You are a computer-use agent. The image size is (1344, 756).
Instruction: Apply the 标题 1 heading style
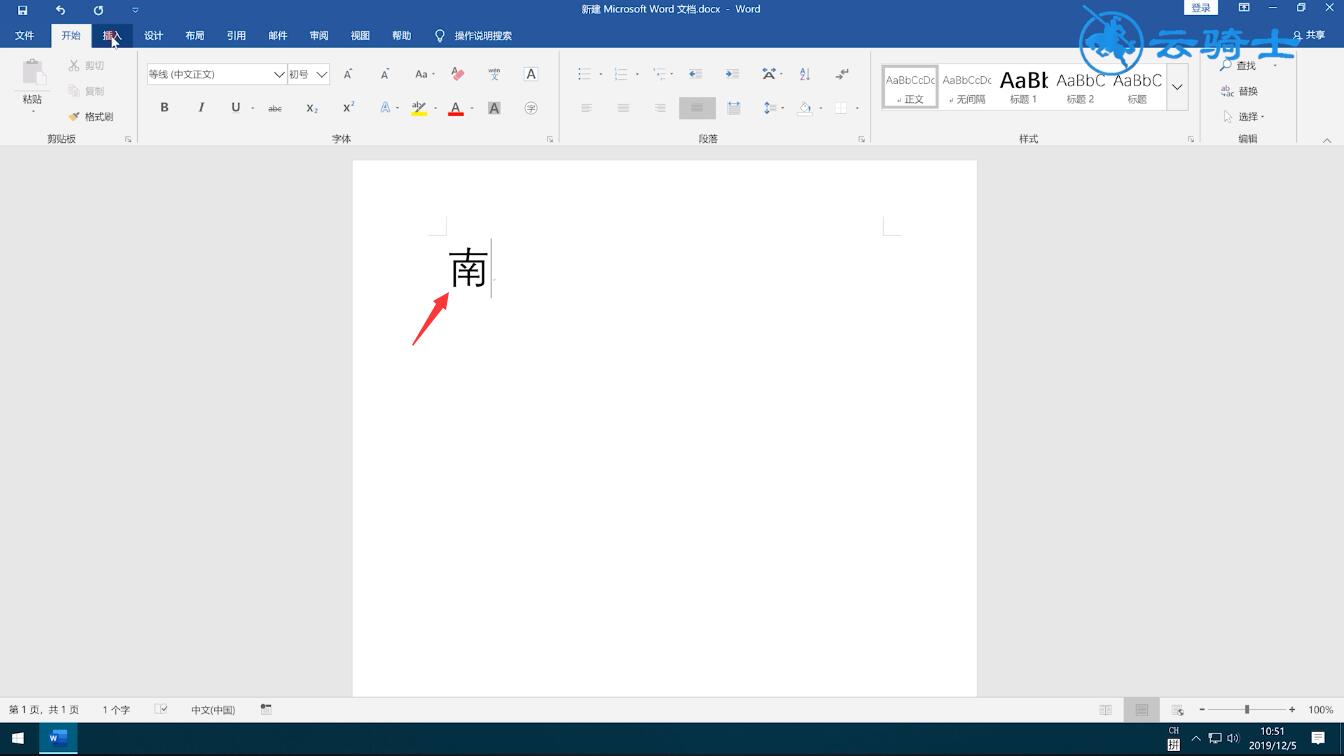1023,87
